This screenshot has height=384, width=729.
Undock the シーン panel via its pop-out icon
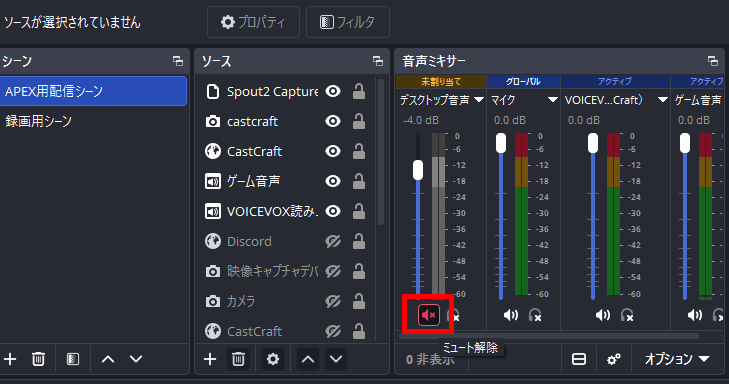178,61
